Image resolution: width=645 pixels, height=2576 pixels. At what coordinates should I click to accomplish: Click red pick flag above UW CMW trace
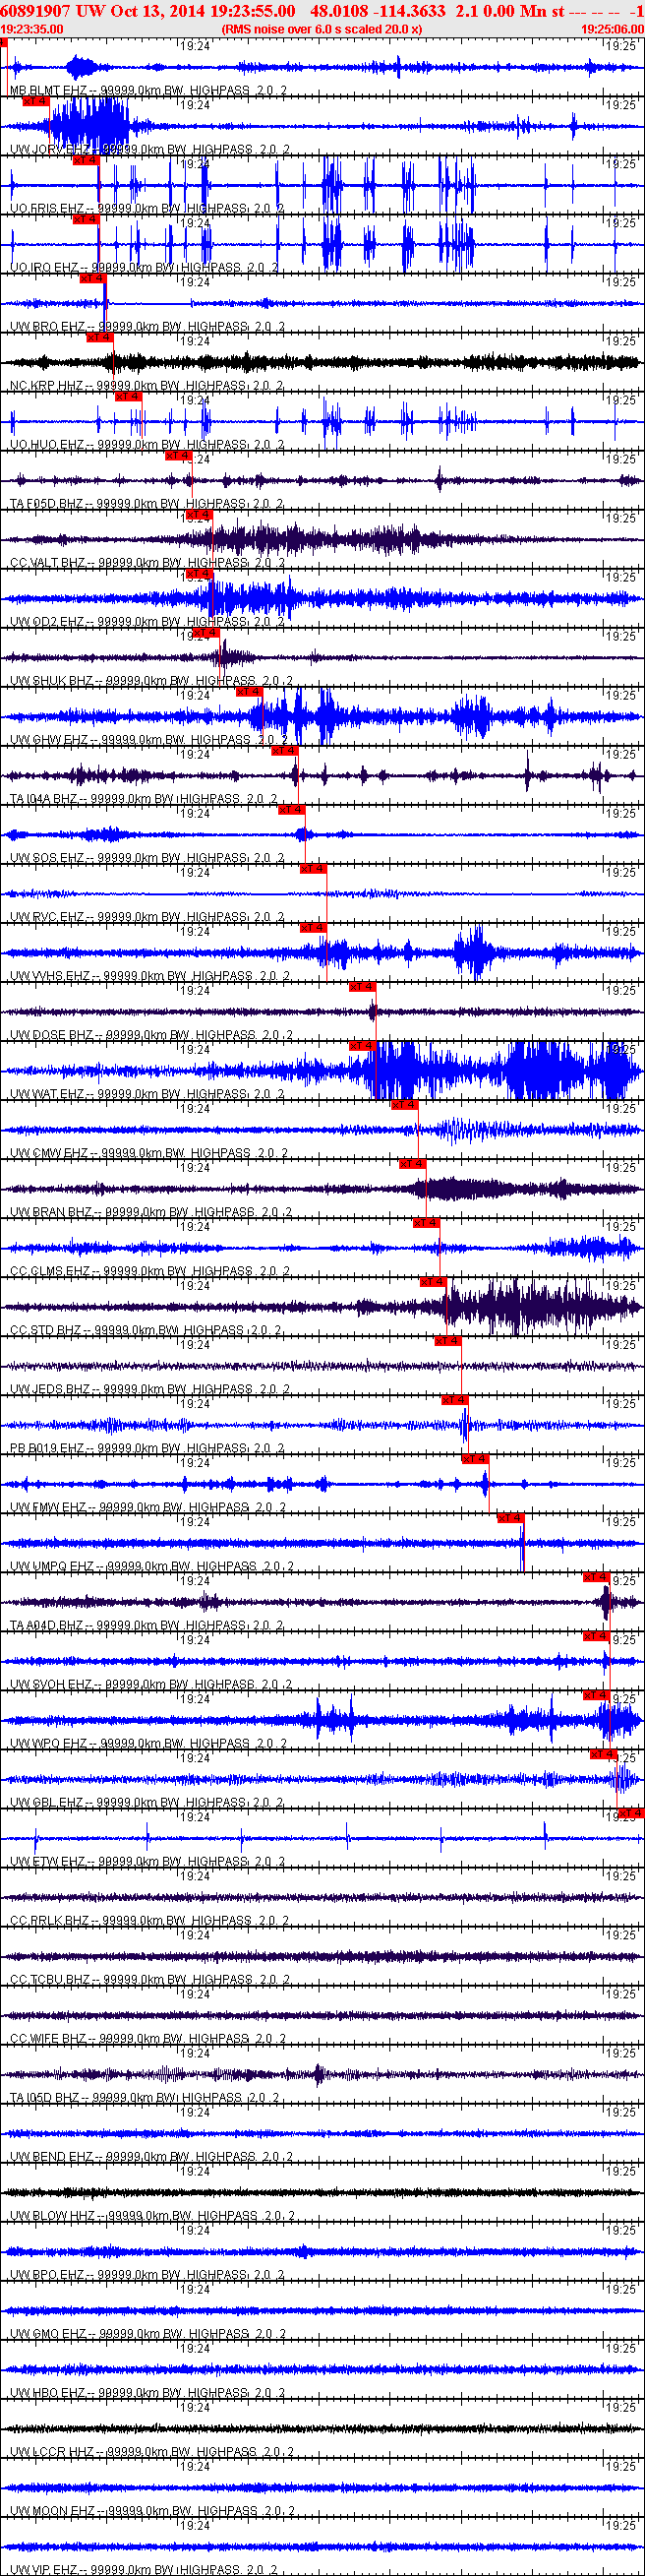coord(404,1104)
